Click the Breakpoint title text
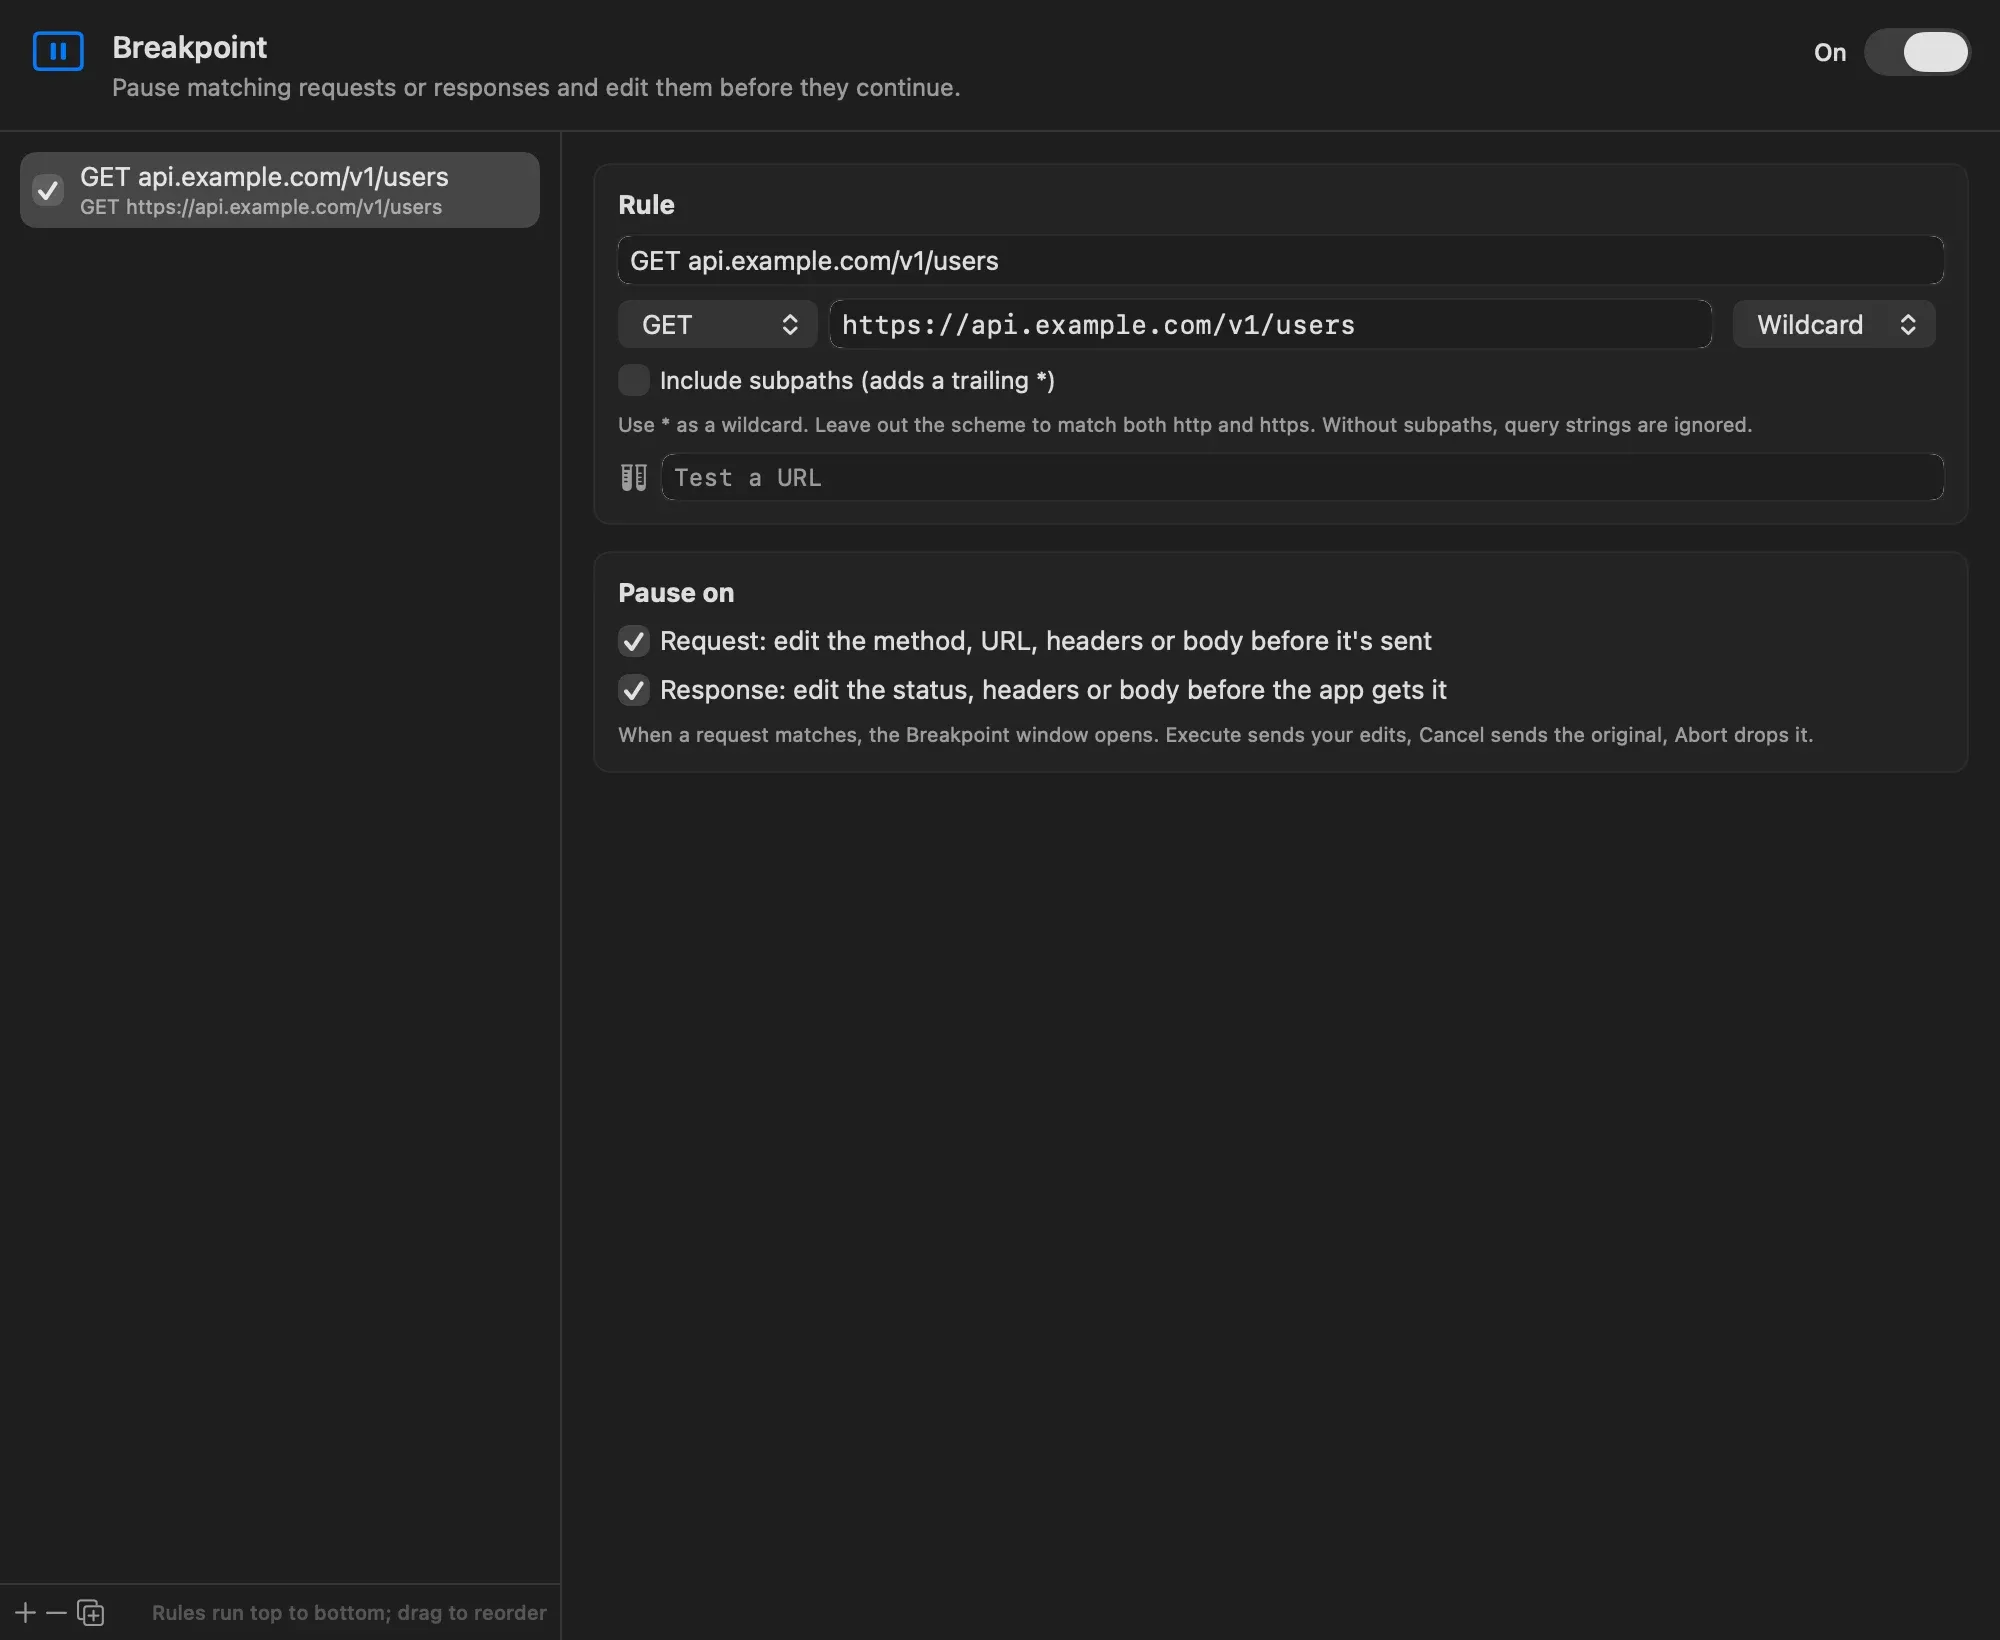The width and height of the screenshot is (2000, 1640). [190, 47]
